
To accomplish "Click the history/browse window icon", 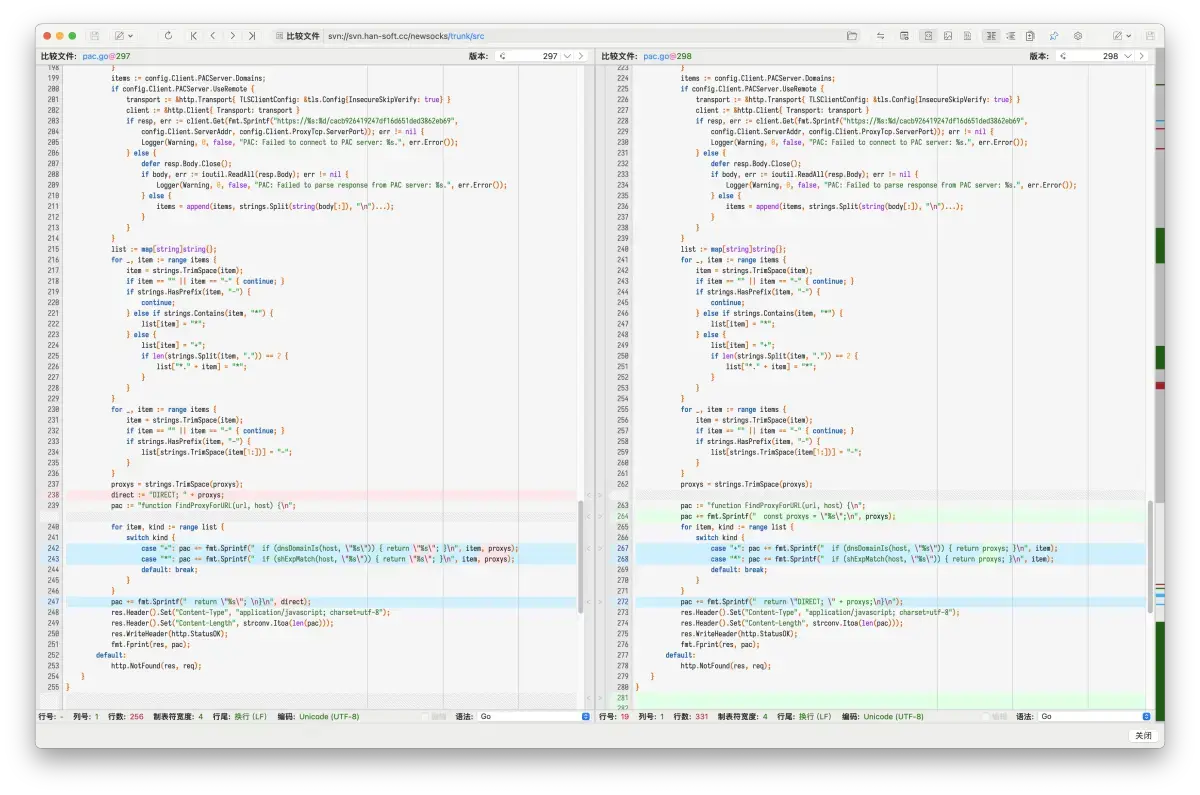I will 904,36.
